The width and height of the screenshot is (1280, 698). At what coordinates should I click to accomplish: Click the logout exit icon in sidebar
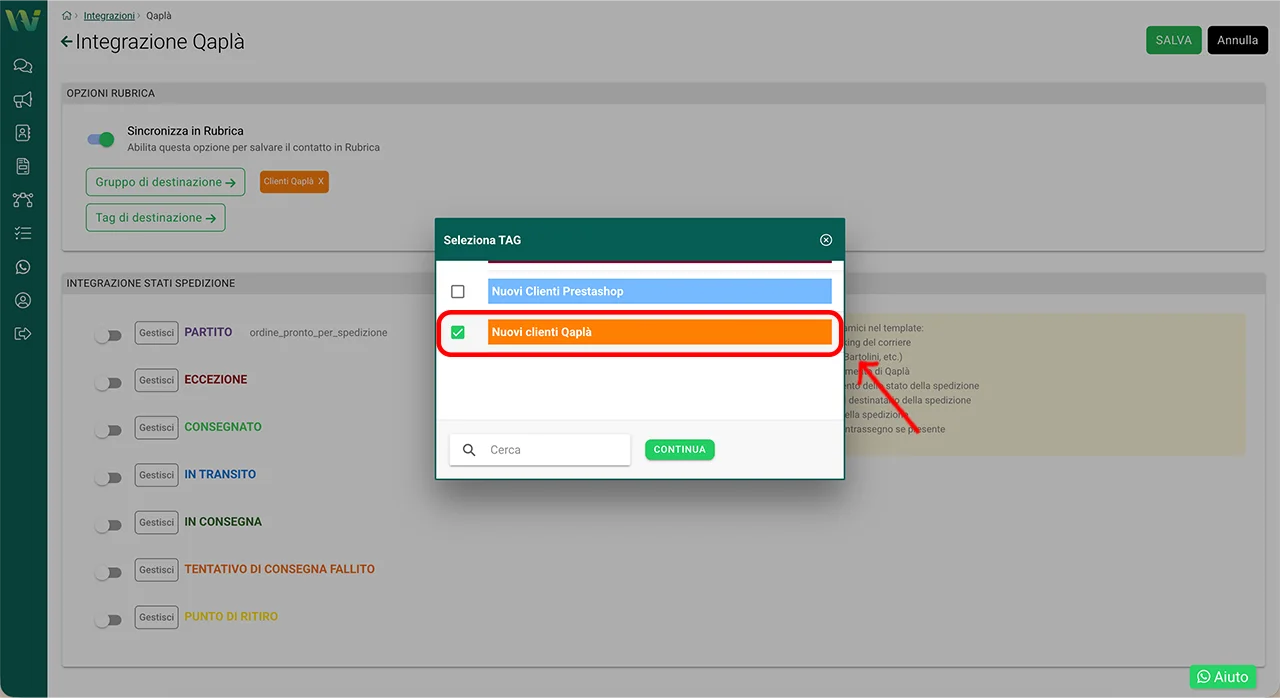coord(23,333)
